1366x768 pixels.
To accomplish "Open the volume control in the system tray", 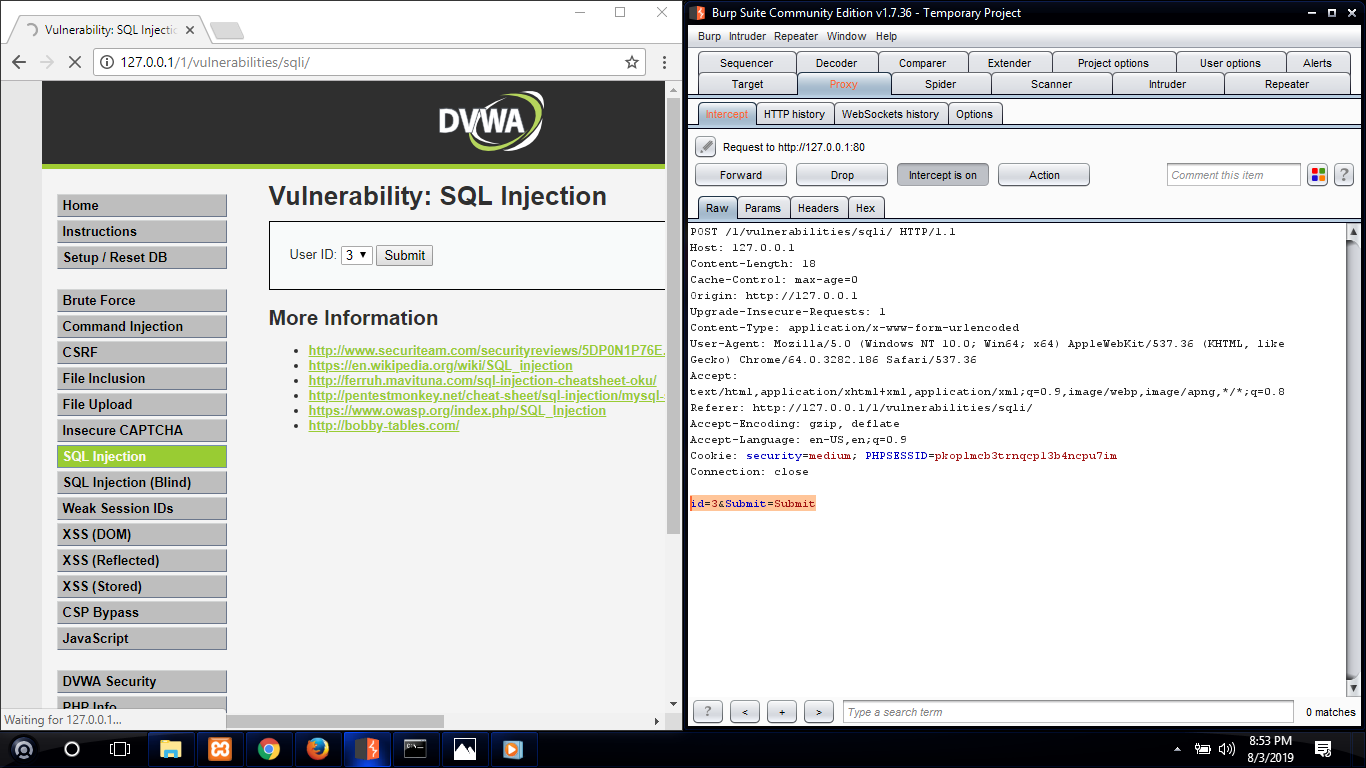I will [1225, 748].
